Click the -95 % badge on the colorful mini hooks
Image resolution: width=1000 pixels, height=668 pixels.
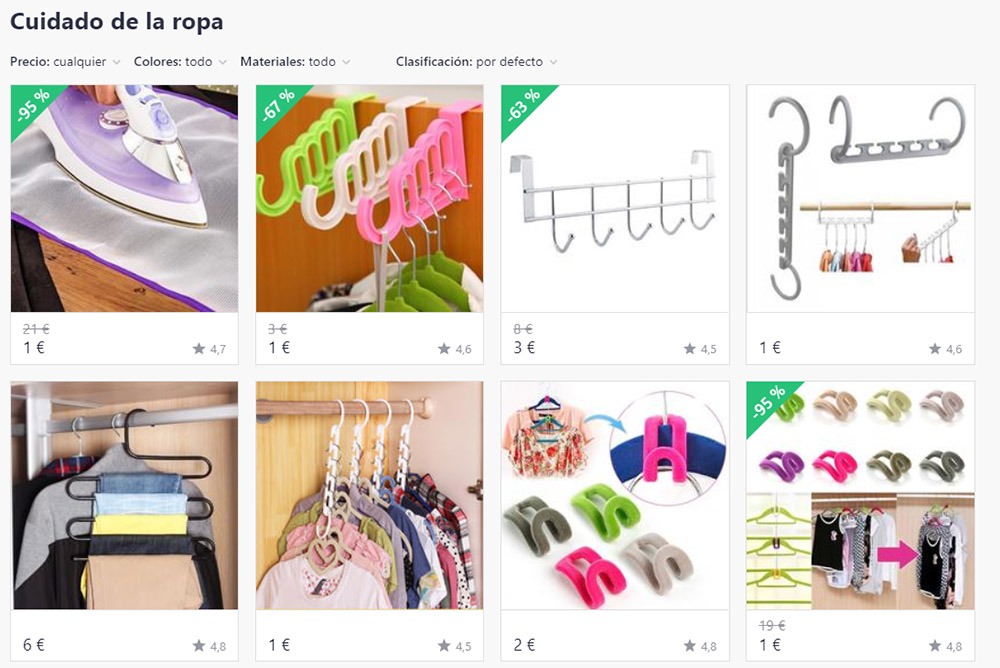click(768, 403)
